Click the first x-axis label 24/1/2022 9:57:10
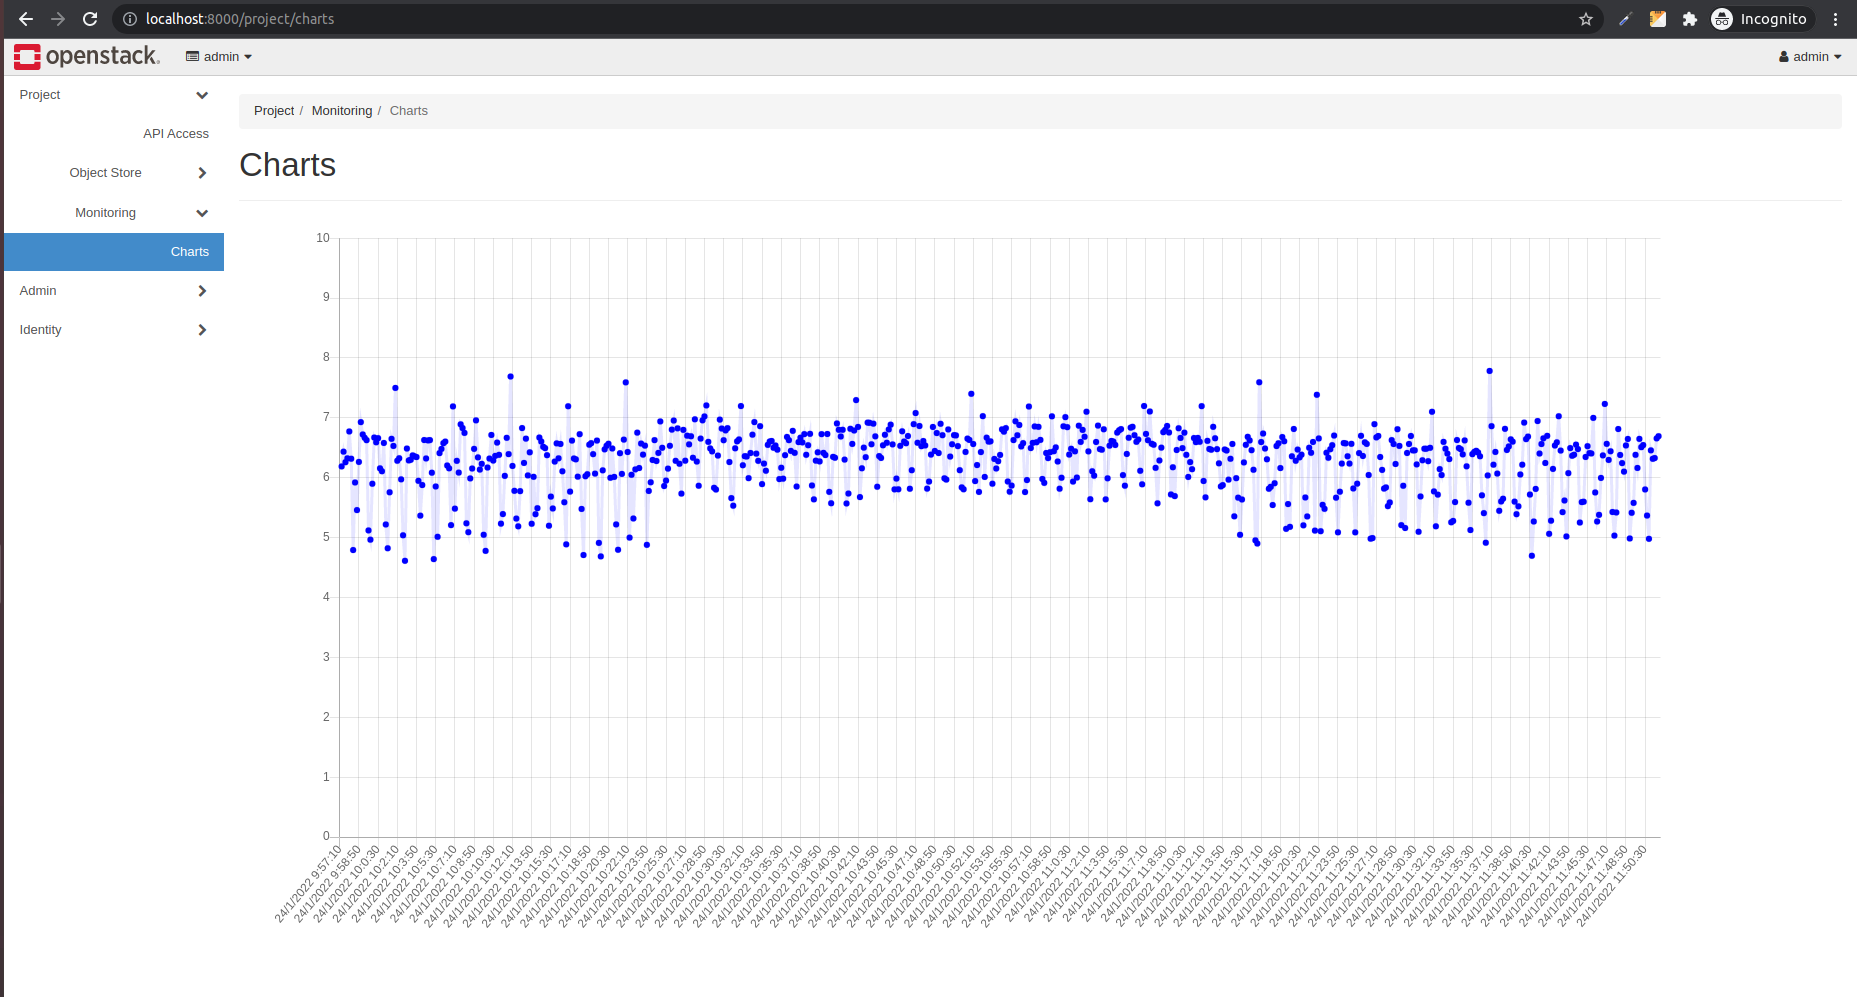The height and width of the screenshot is (997, 1857). coord(309,884)
